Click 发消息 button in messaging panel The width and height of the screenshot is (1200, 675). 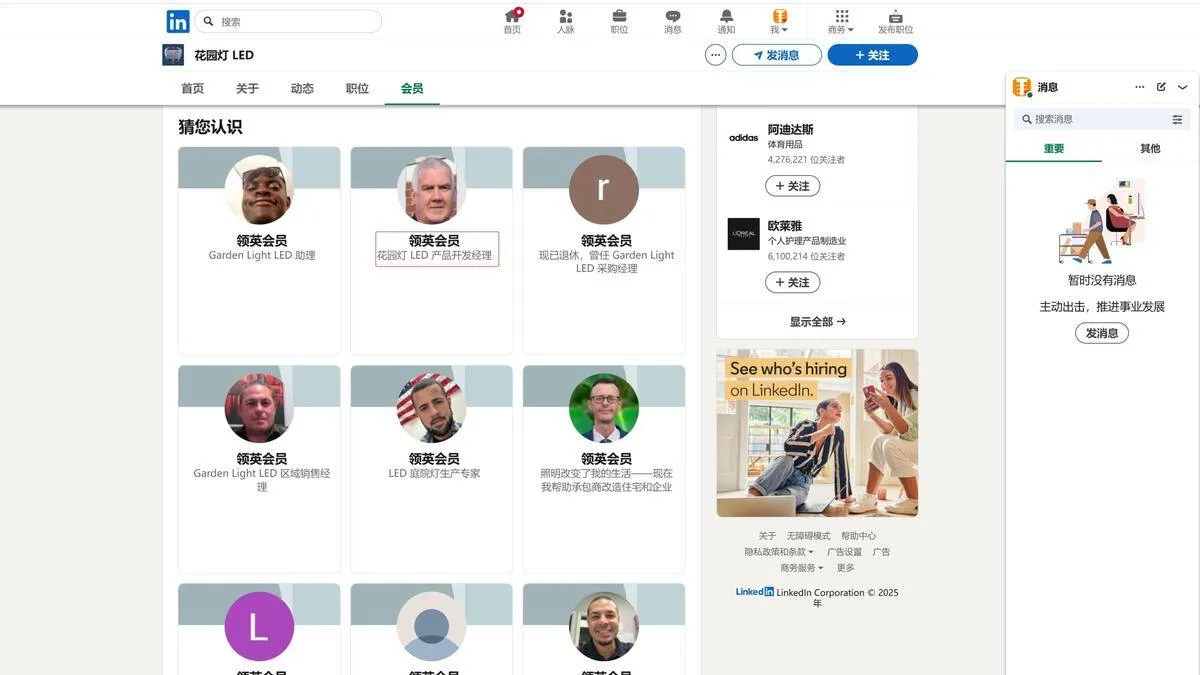(x=1102, y=333)
